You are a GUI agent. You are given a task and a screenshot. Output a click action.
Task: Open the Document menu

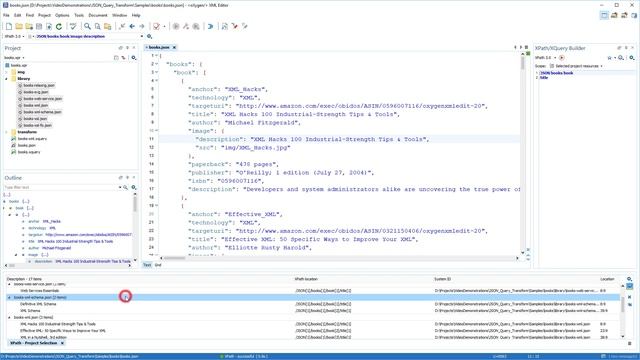(x=98, y=15)
